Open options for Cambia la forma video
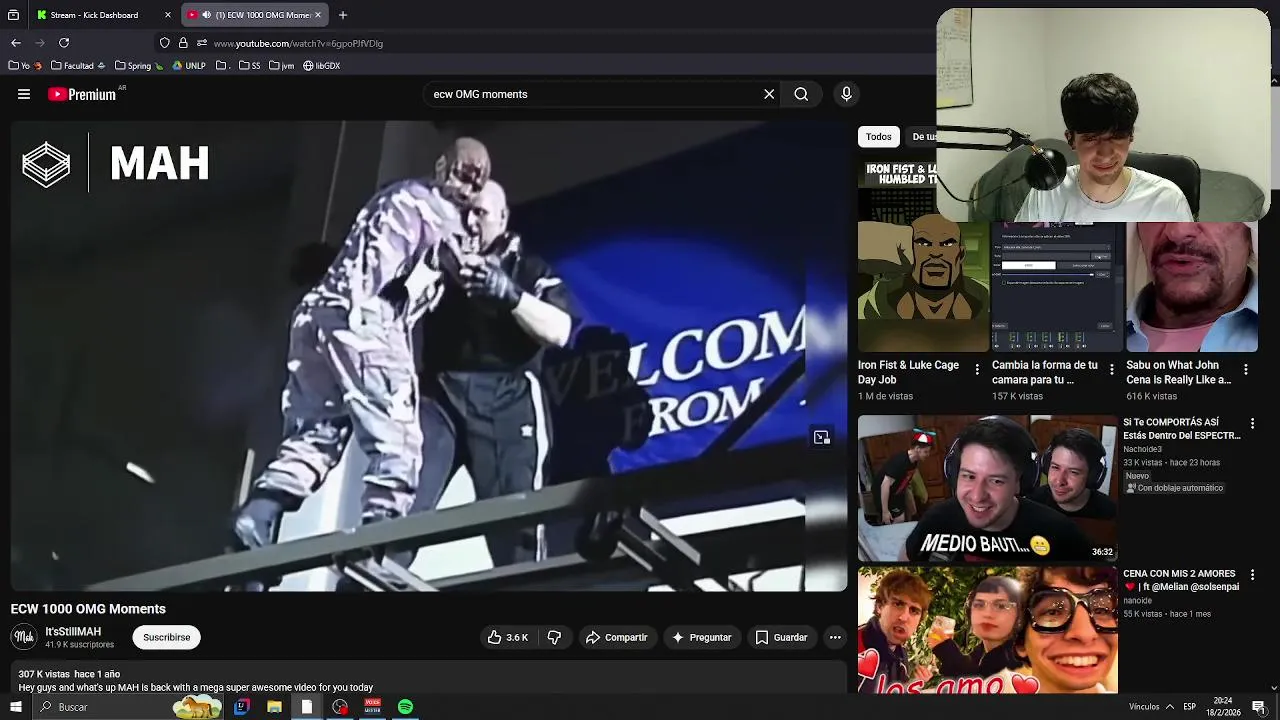Image resolution: width=1280 pixels, height=720 pixels. (1111, 370)
